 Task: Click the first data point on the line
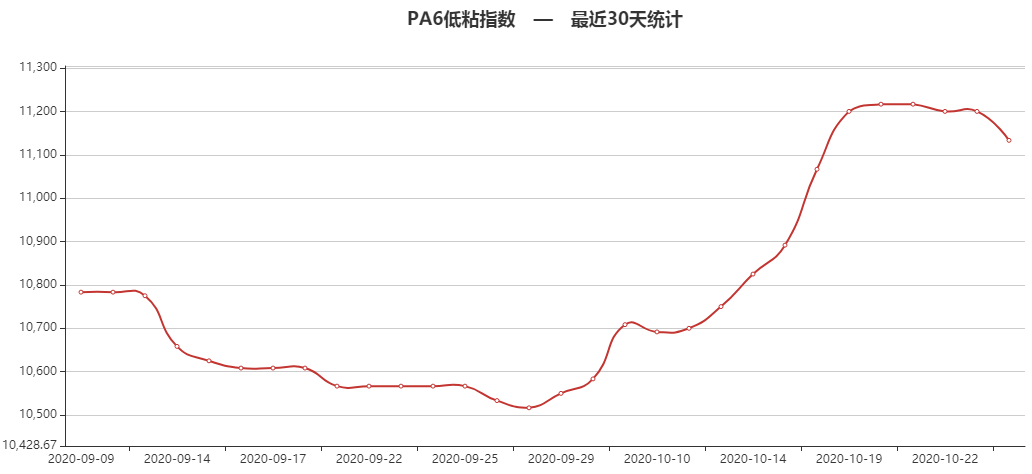(x=81, y=292)
